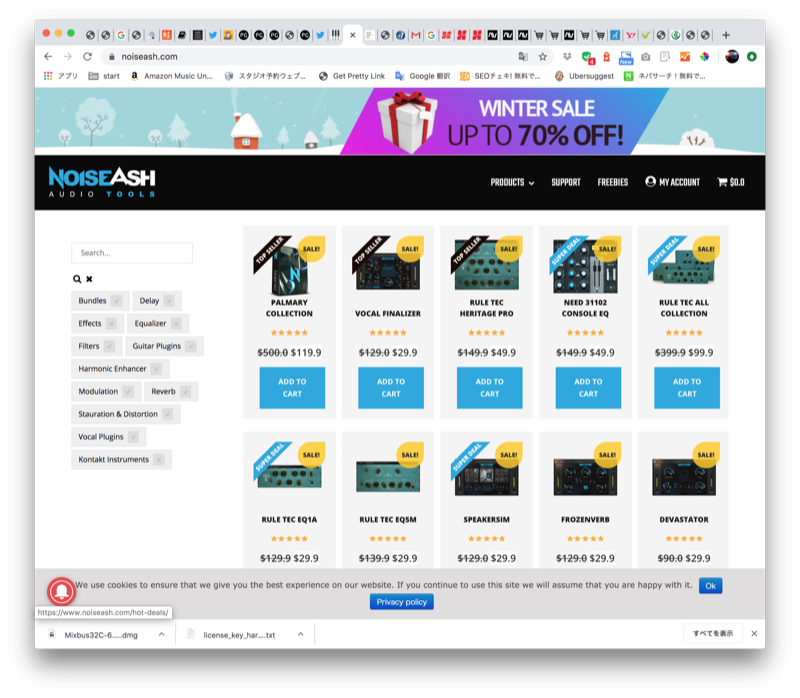The image size is (800, 698).
Task: Enable the Effects category filter
Action: (x=111, y=323)
